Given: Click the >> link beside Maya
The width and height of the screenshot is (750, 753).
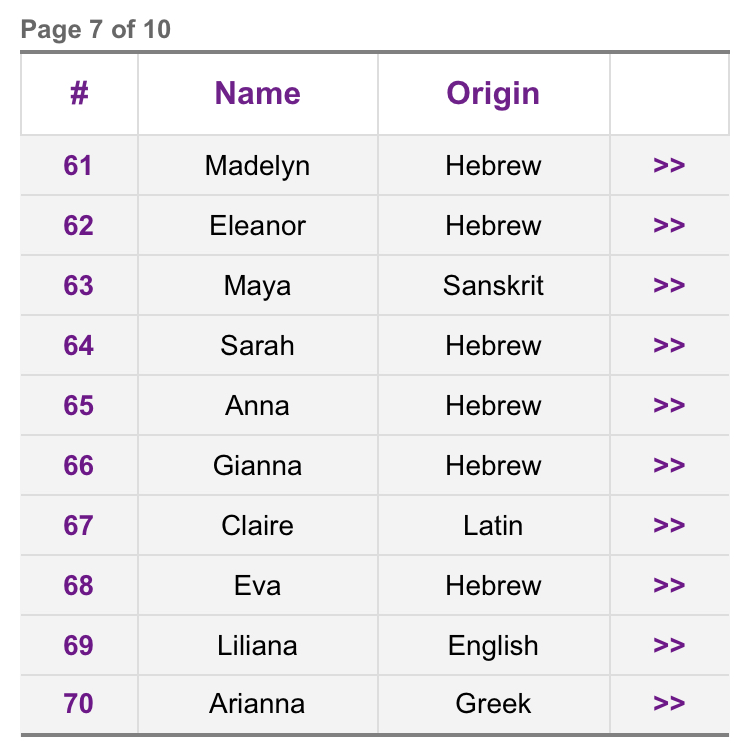Looking at the screenshot, I should pos(669,286).
